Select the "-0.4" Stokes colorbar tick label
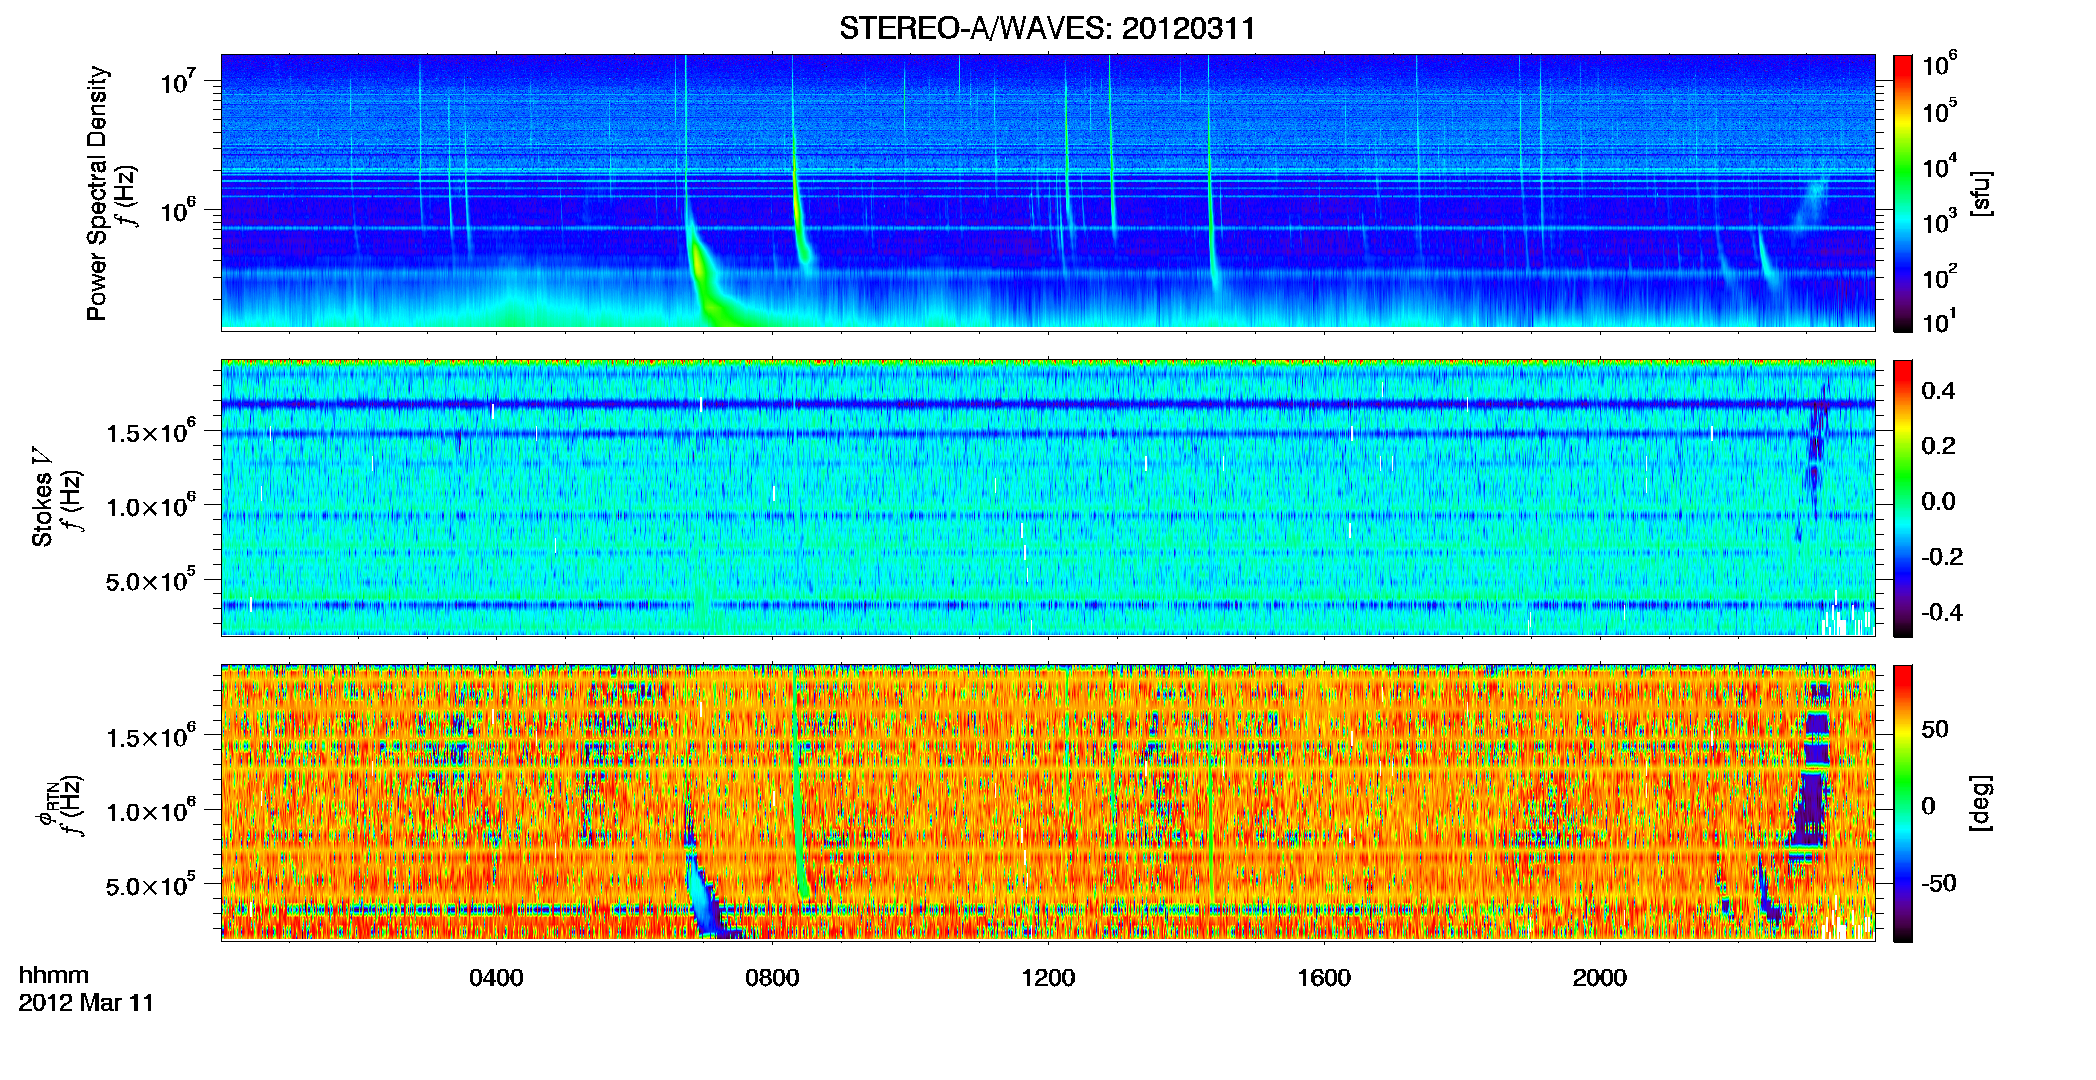2096x1080 pixels. 1942,612
